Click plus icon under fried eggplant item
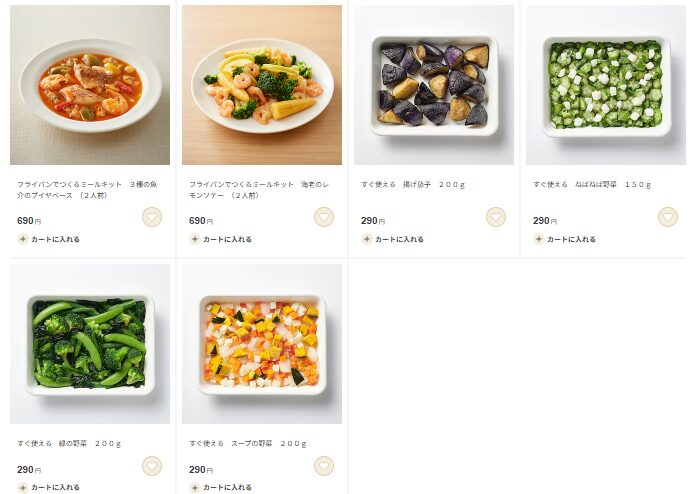The height and width of the screenshot is (494, 694). coord(367,240)
